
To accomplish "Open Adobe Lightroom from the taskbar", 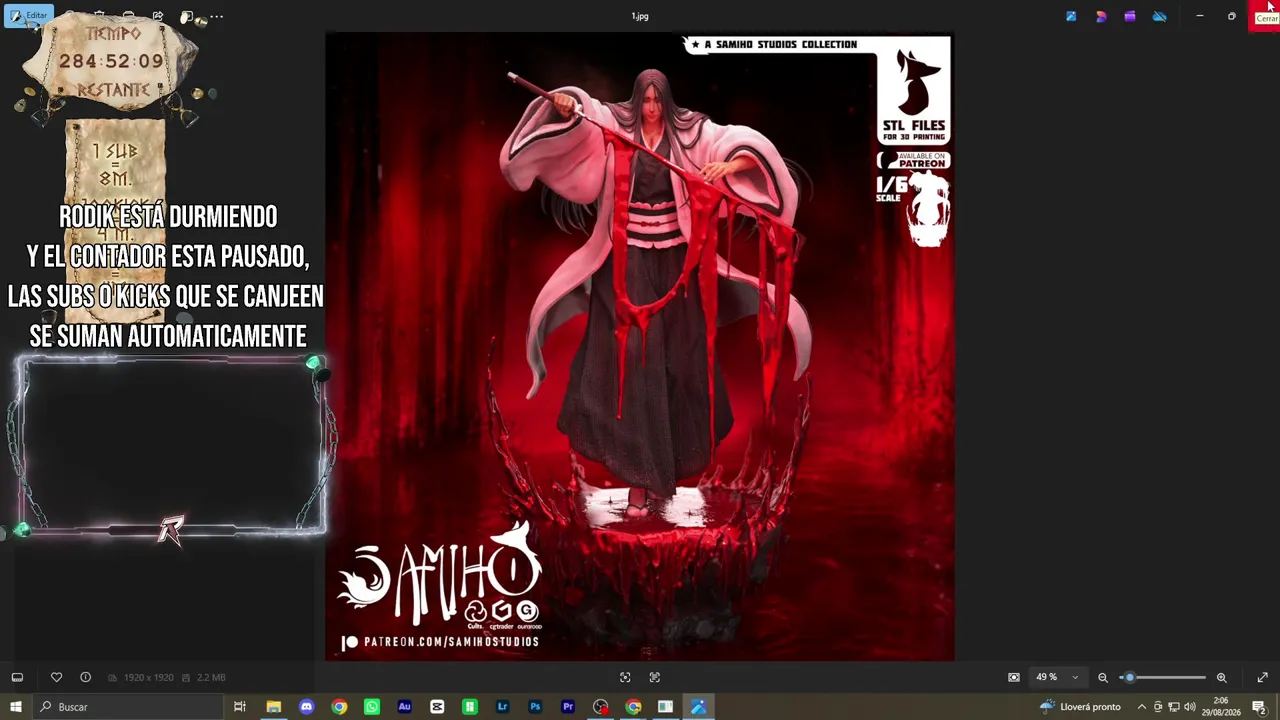I will point(502,707).
